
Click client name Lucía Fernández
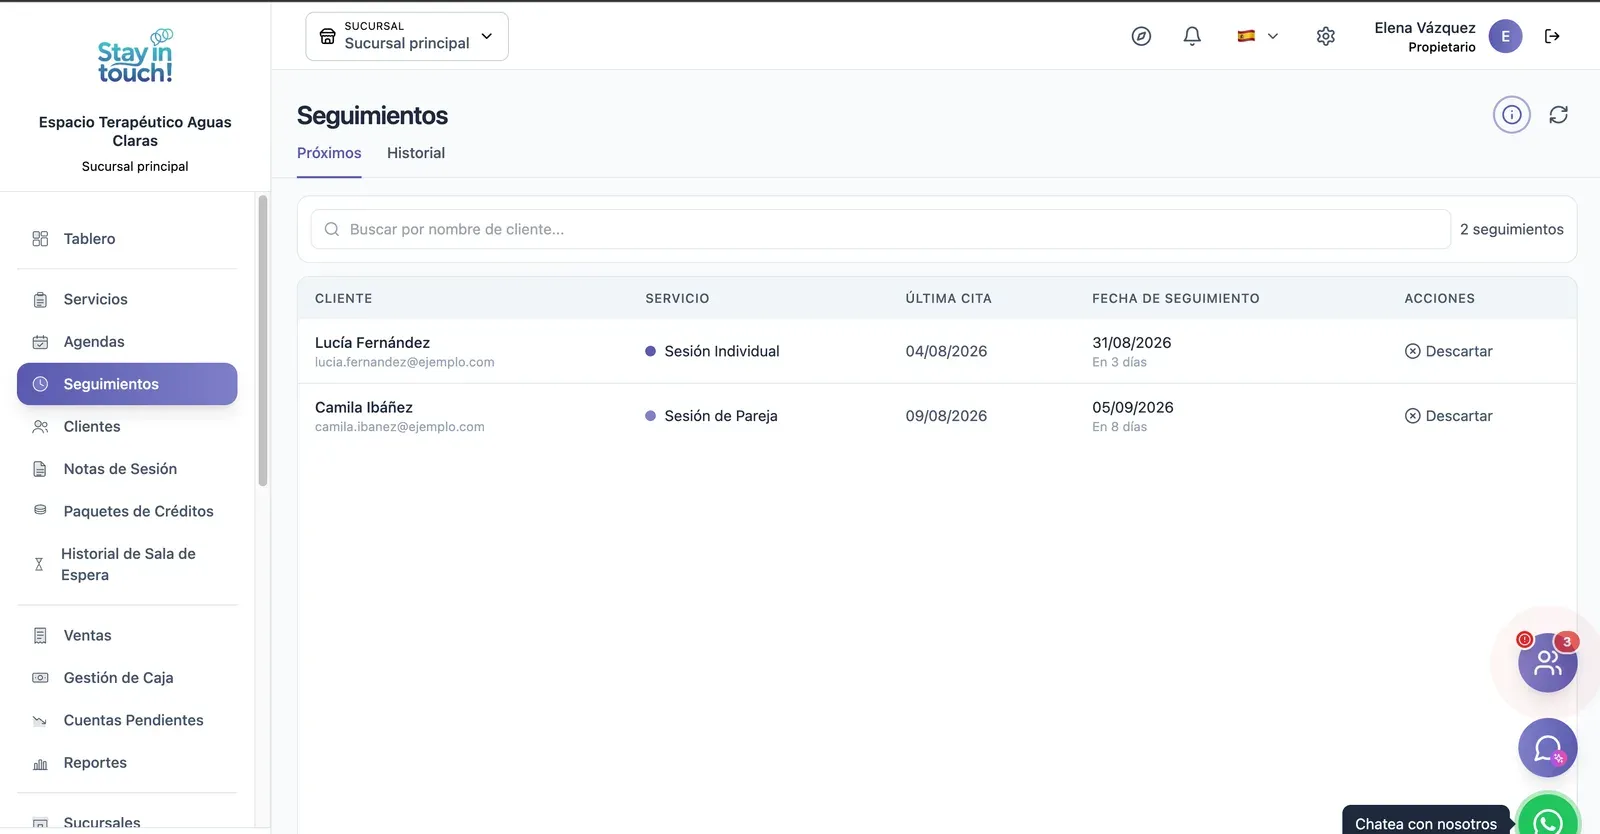[x=372, y=342]
